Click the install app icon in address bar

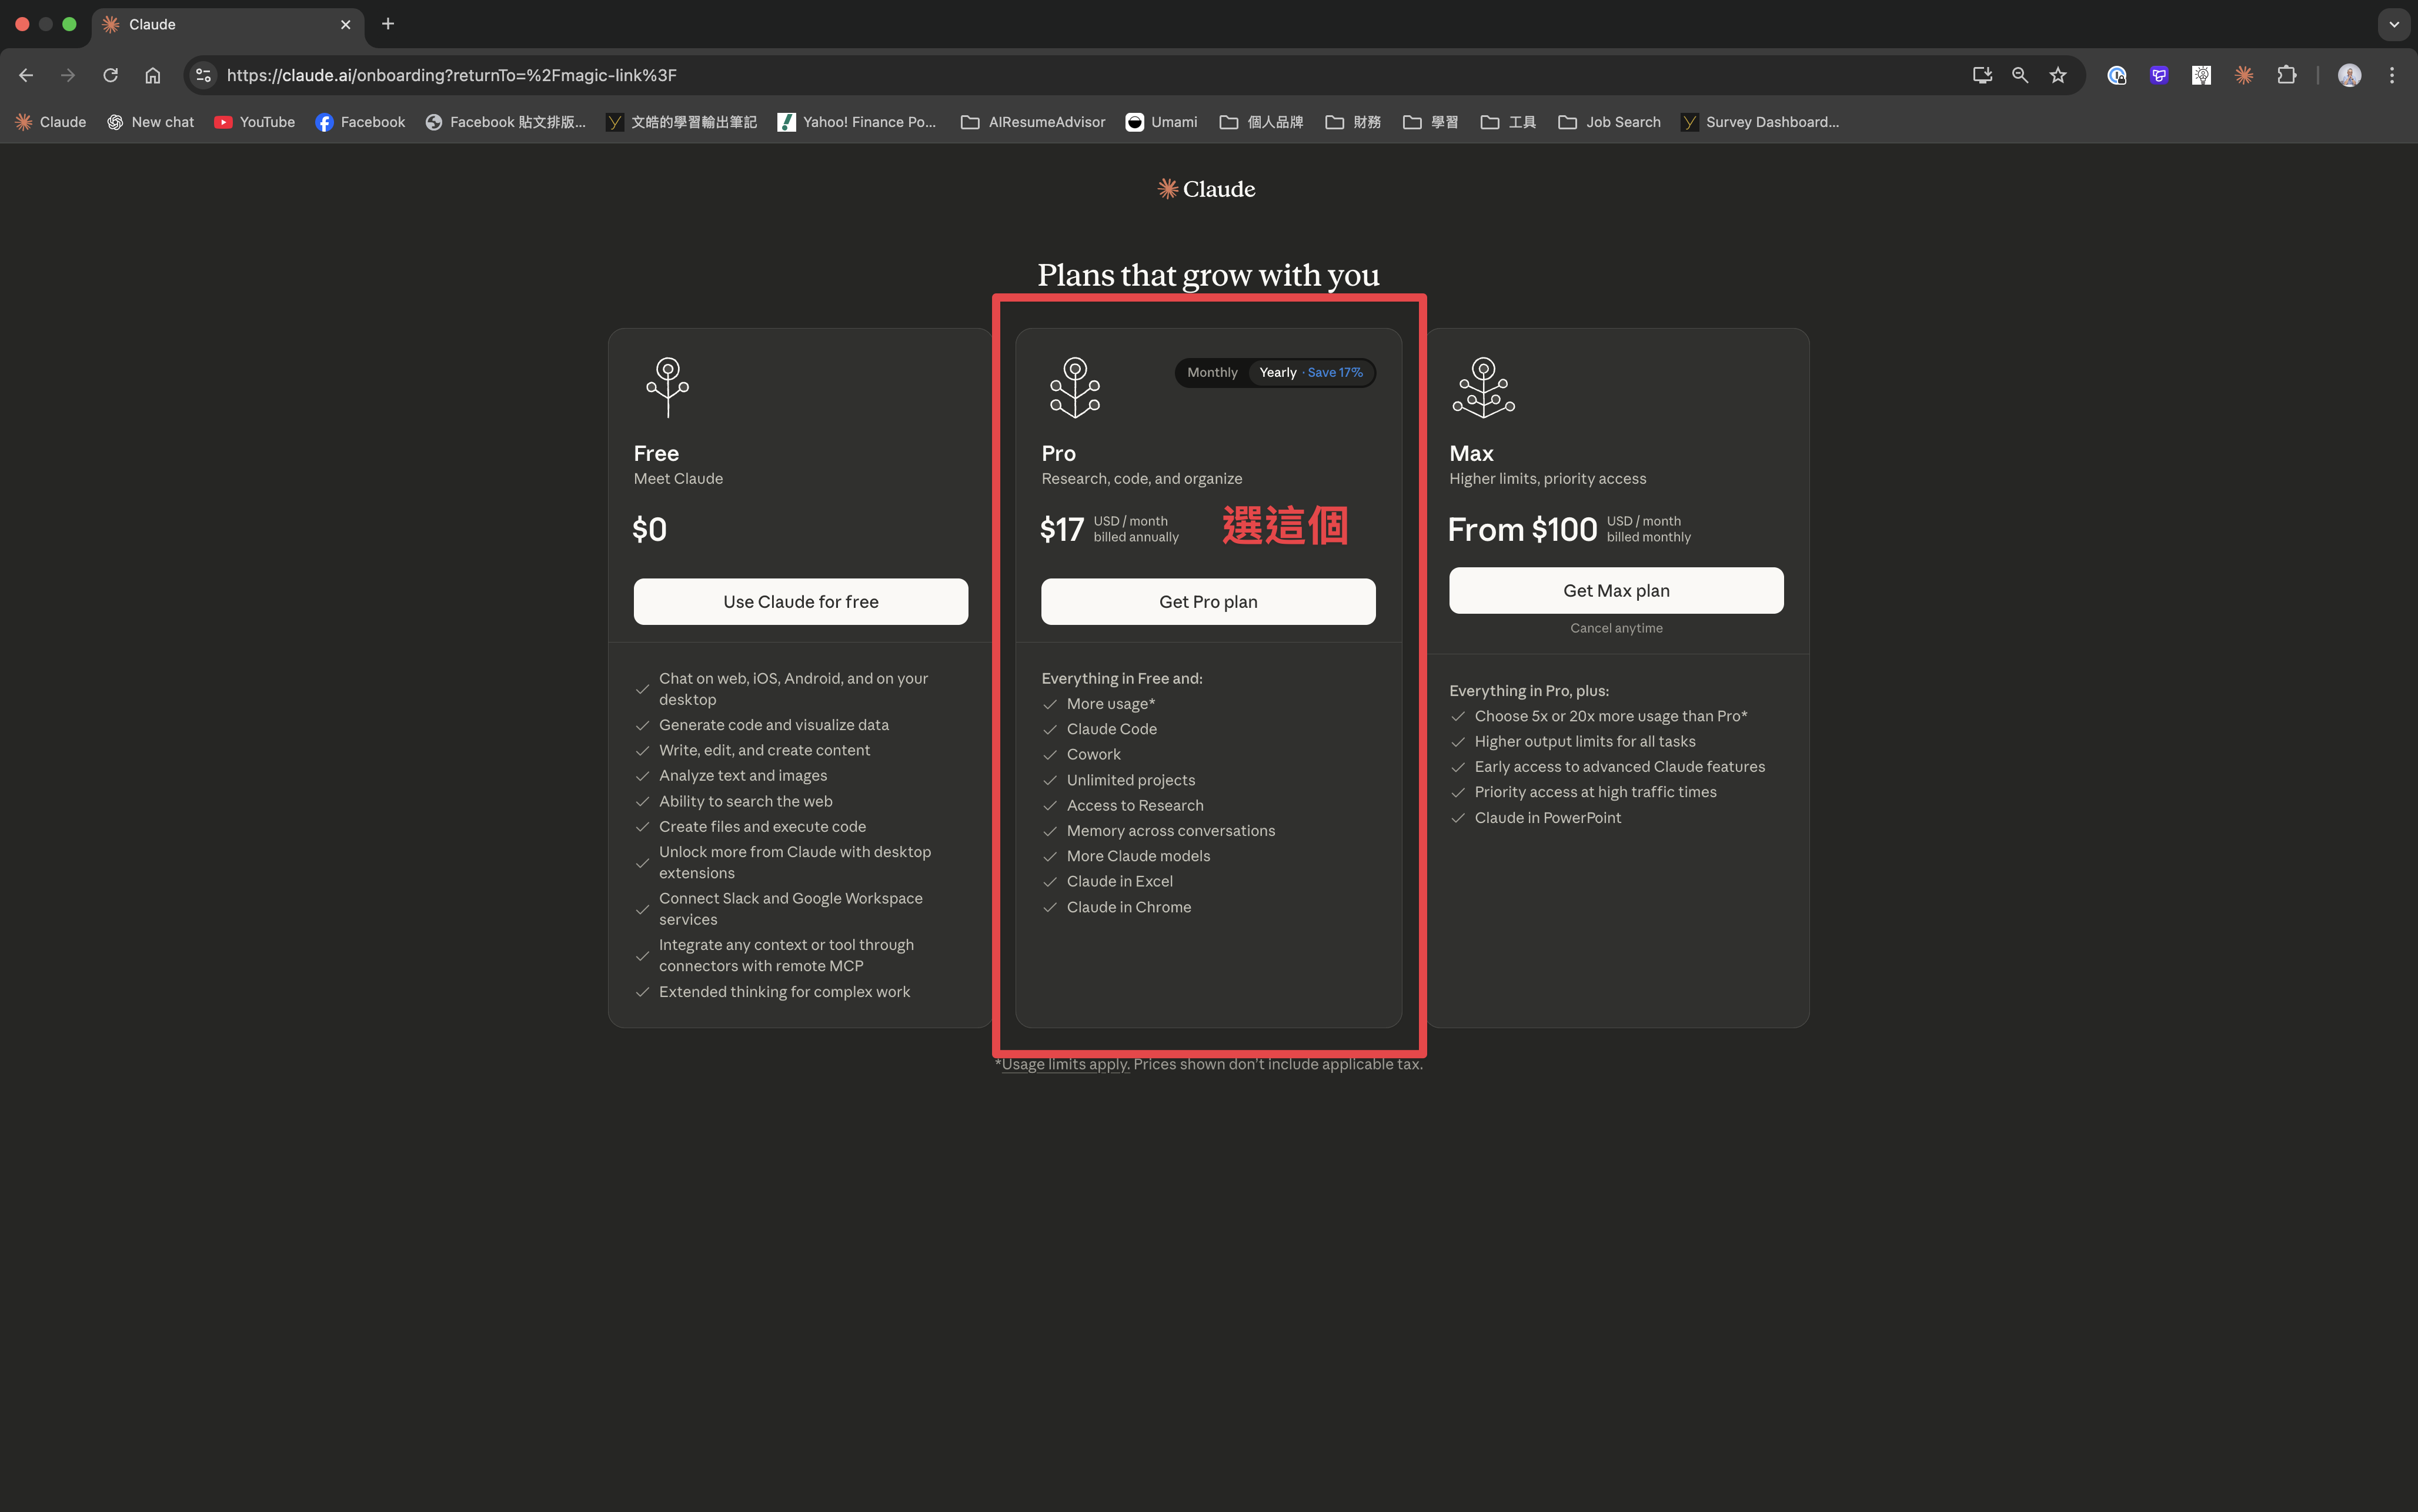[1982, 75]
